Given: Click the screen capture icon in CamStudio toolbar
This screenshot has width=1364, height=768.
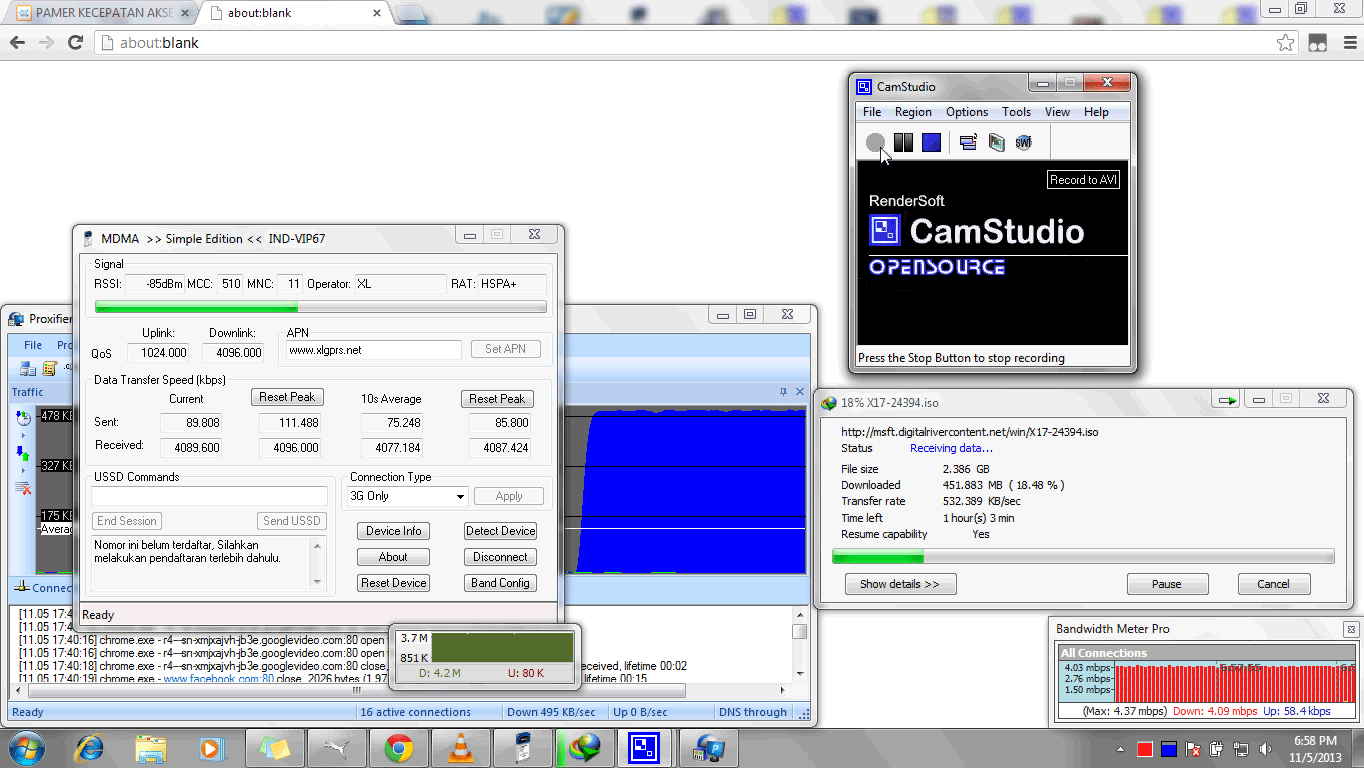Looking at the screenshot, I should point(967,142).
